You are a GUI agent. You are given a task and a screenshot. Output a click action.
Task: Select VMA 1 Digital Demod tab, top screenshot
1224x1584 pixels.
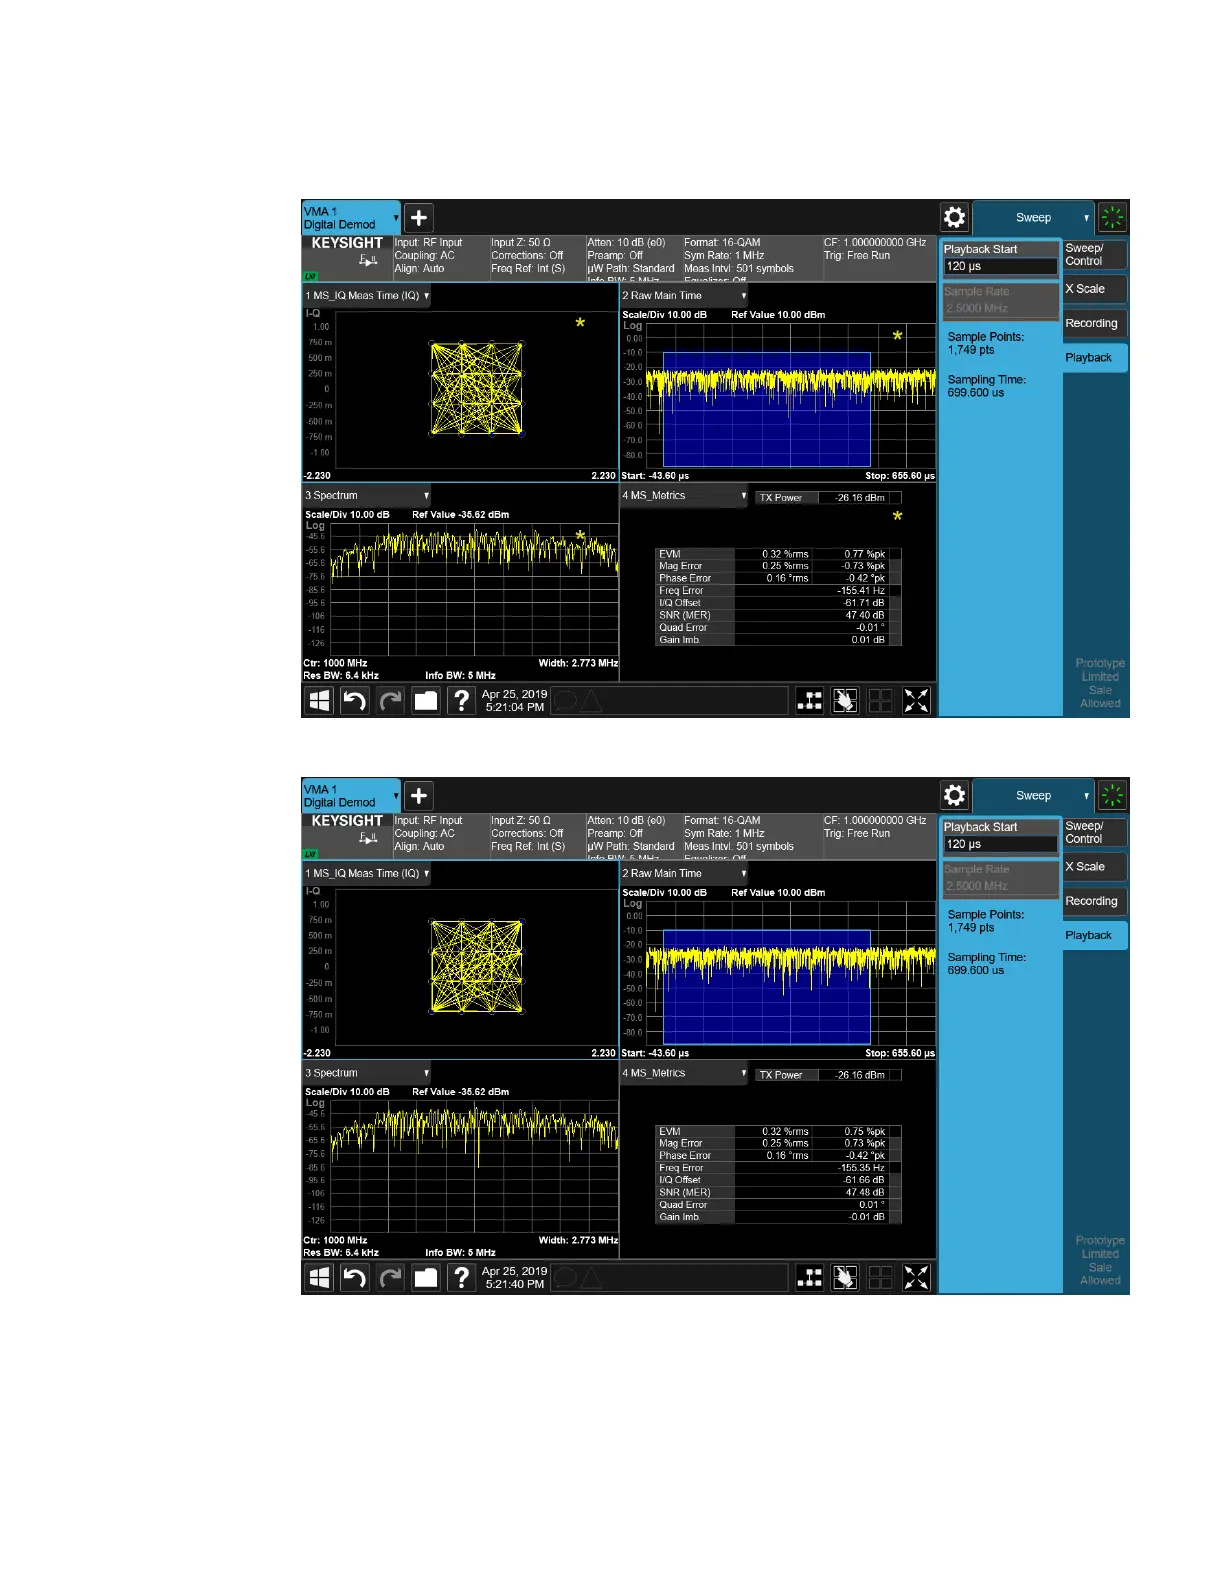click(x=350, y=218)
